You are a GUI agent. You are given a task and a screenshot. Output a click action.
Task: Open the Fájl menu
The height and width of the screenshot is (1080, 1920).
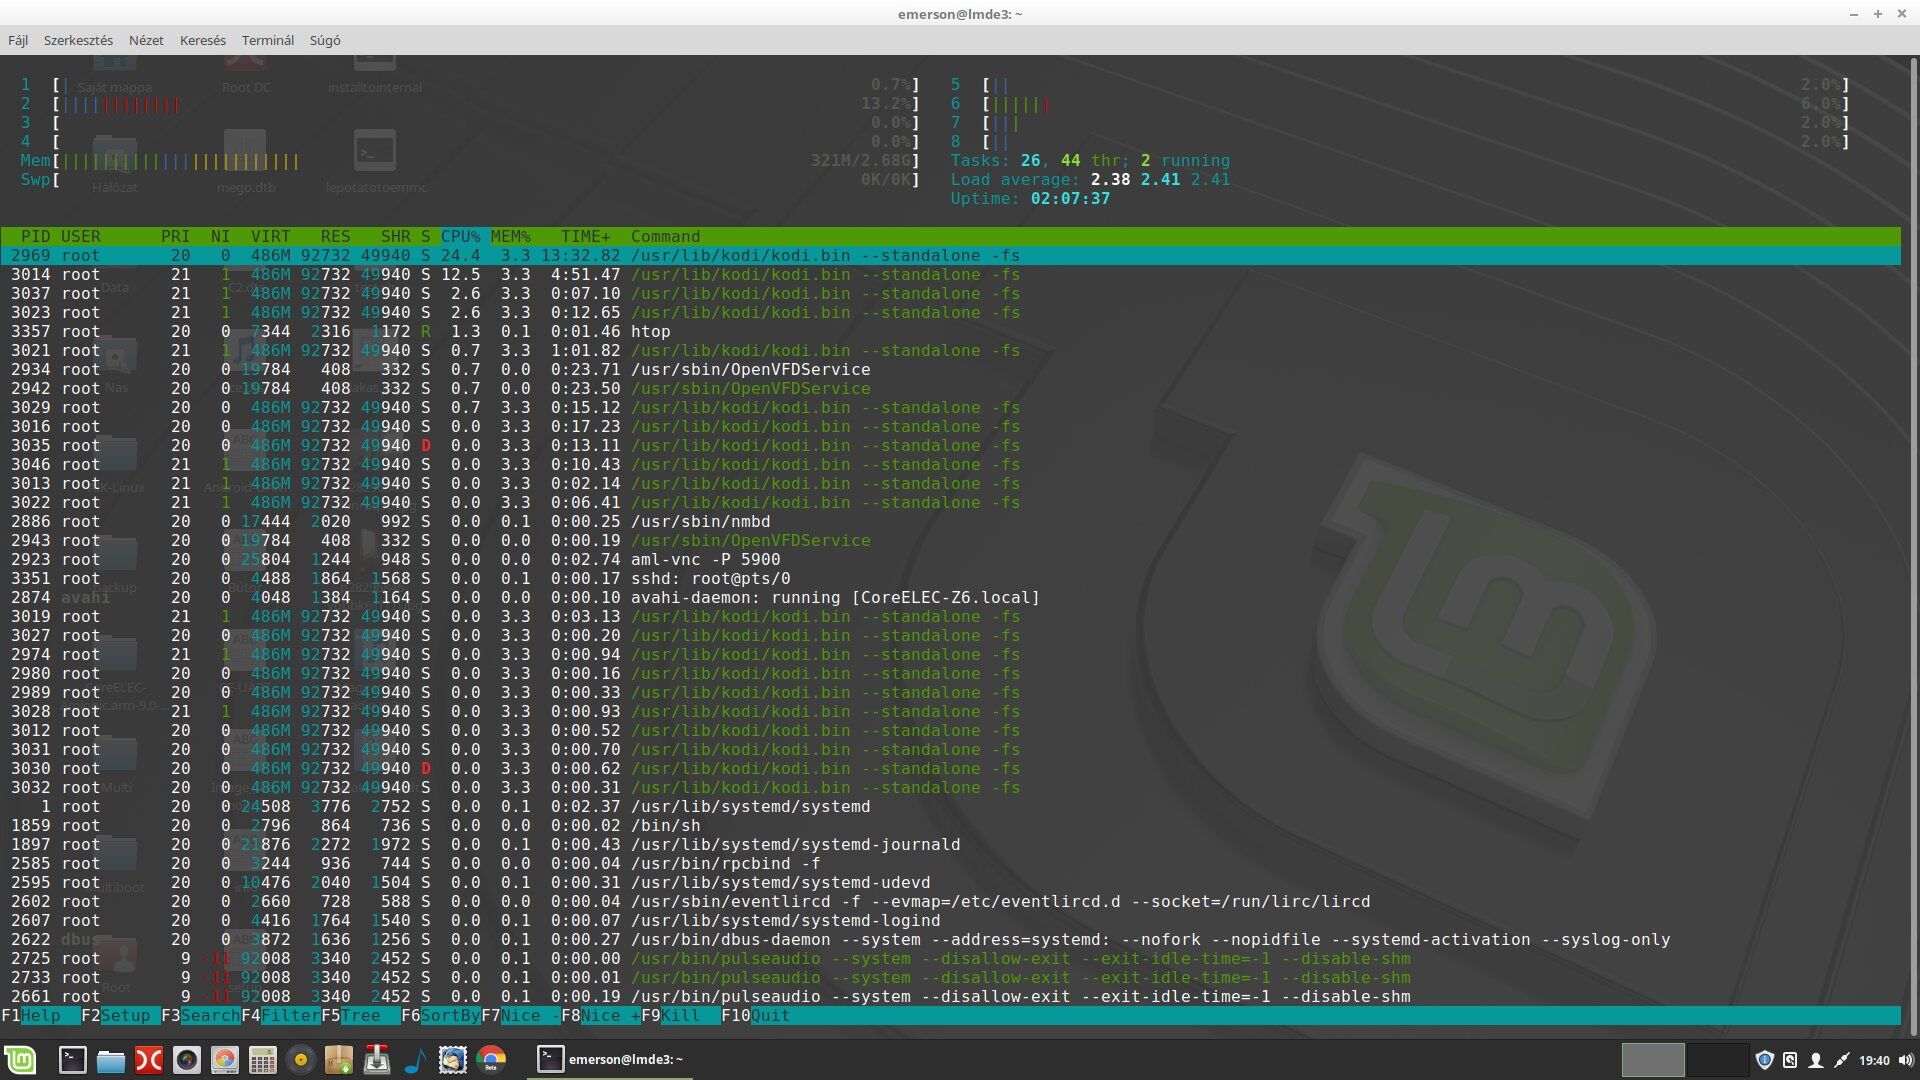(x=18, y=40)
